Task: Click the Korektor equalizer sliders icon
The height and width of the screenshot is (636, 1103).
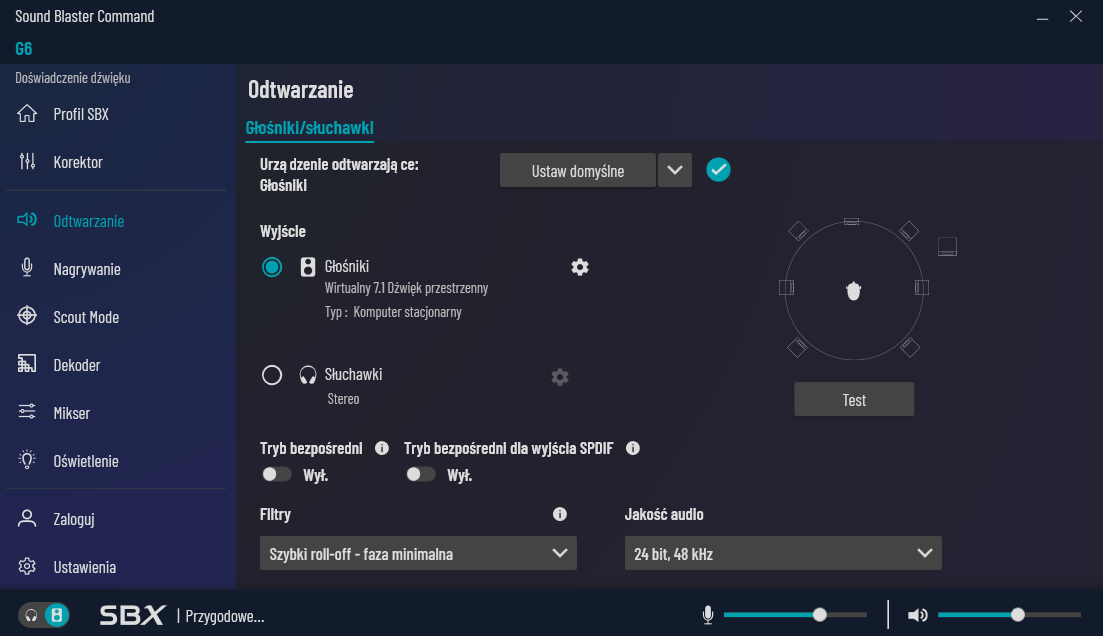Action: [x=27, y=161]
